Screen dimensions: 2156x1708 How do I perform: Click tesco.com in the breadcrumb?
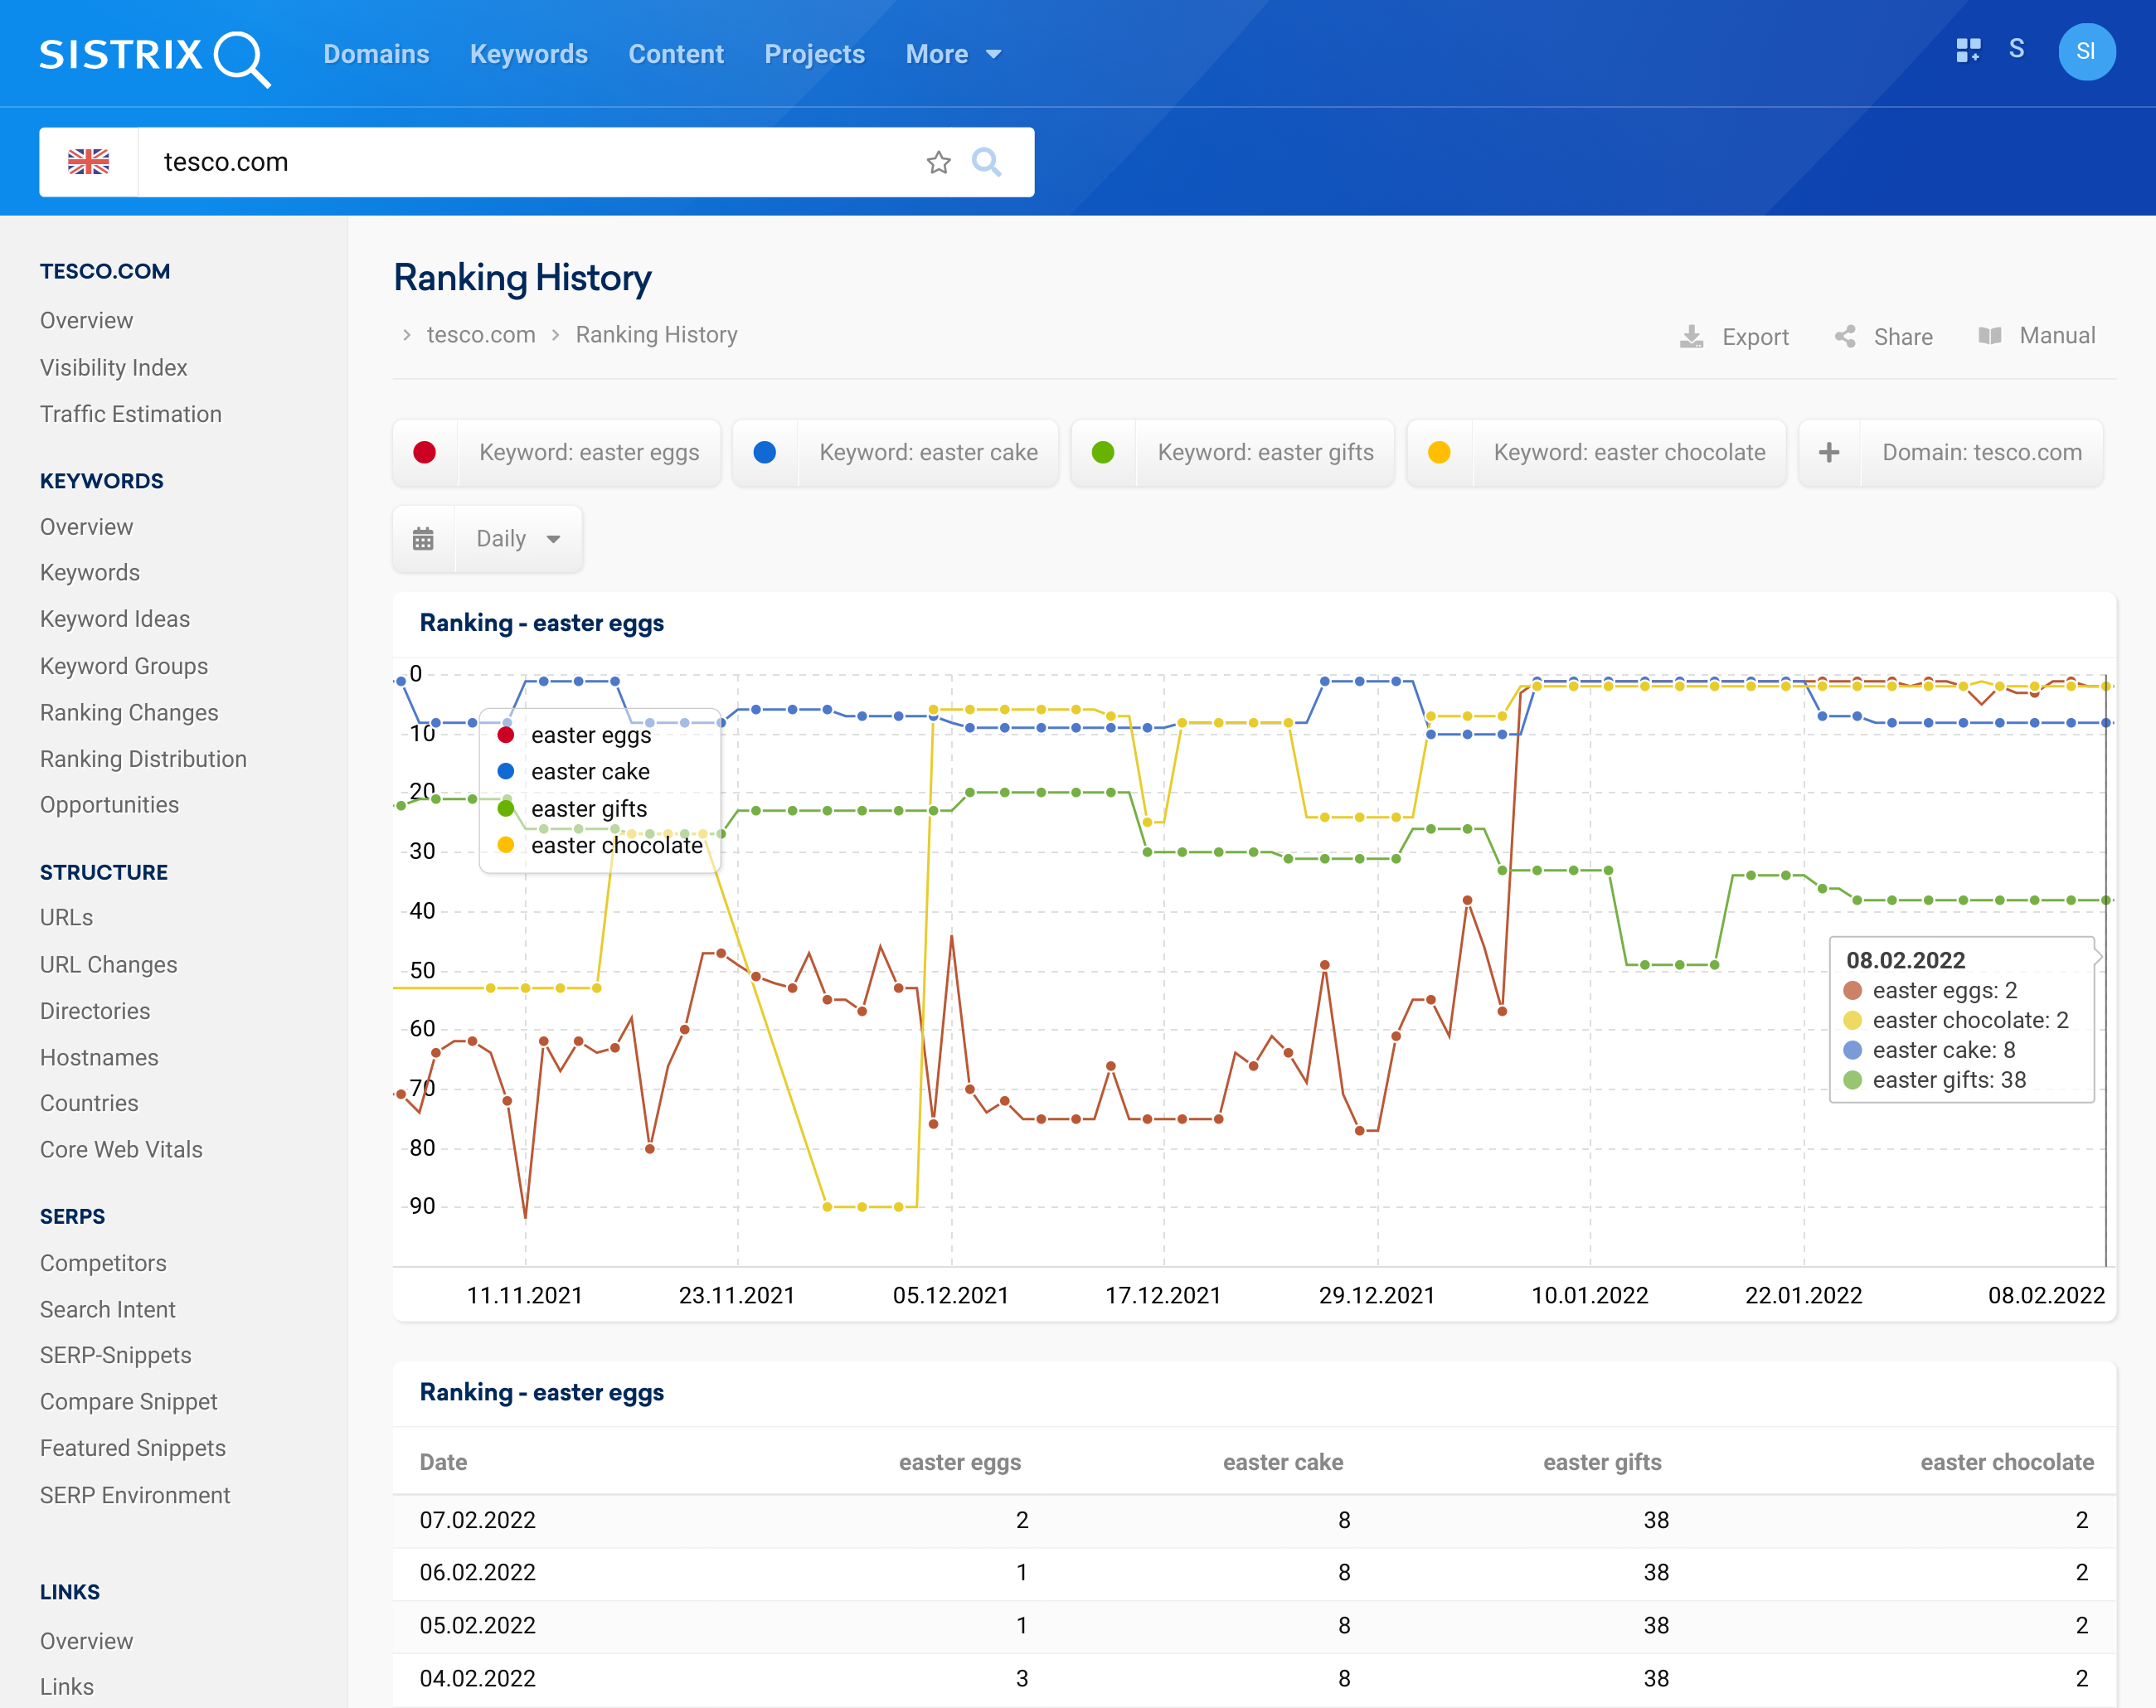coord(481,335)
